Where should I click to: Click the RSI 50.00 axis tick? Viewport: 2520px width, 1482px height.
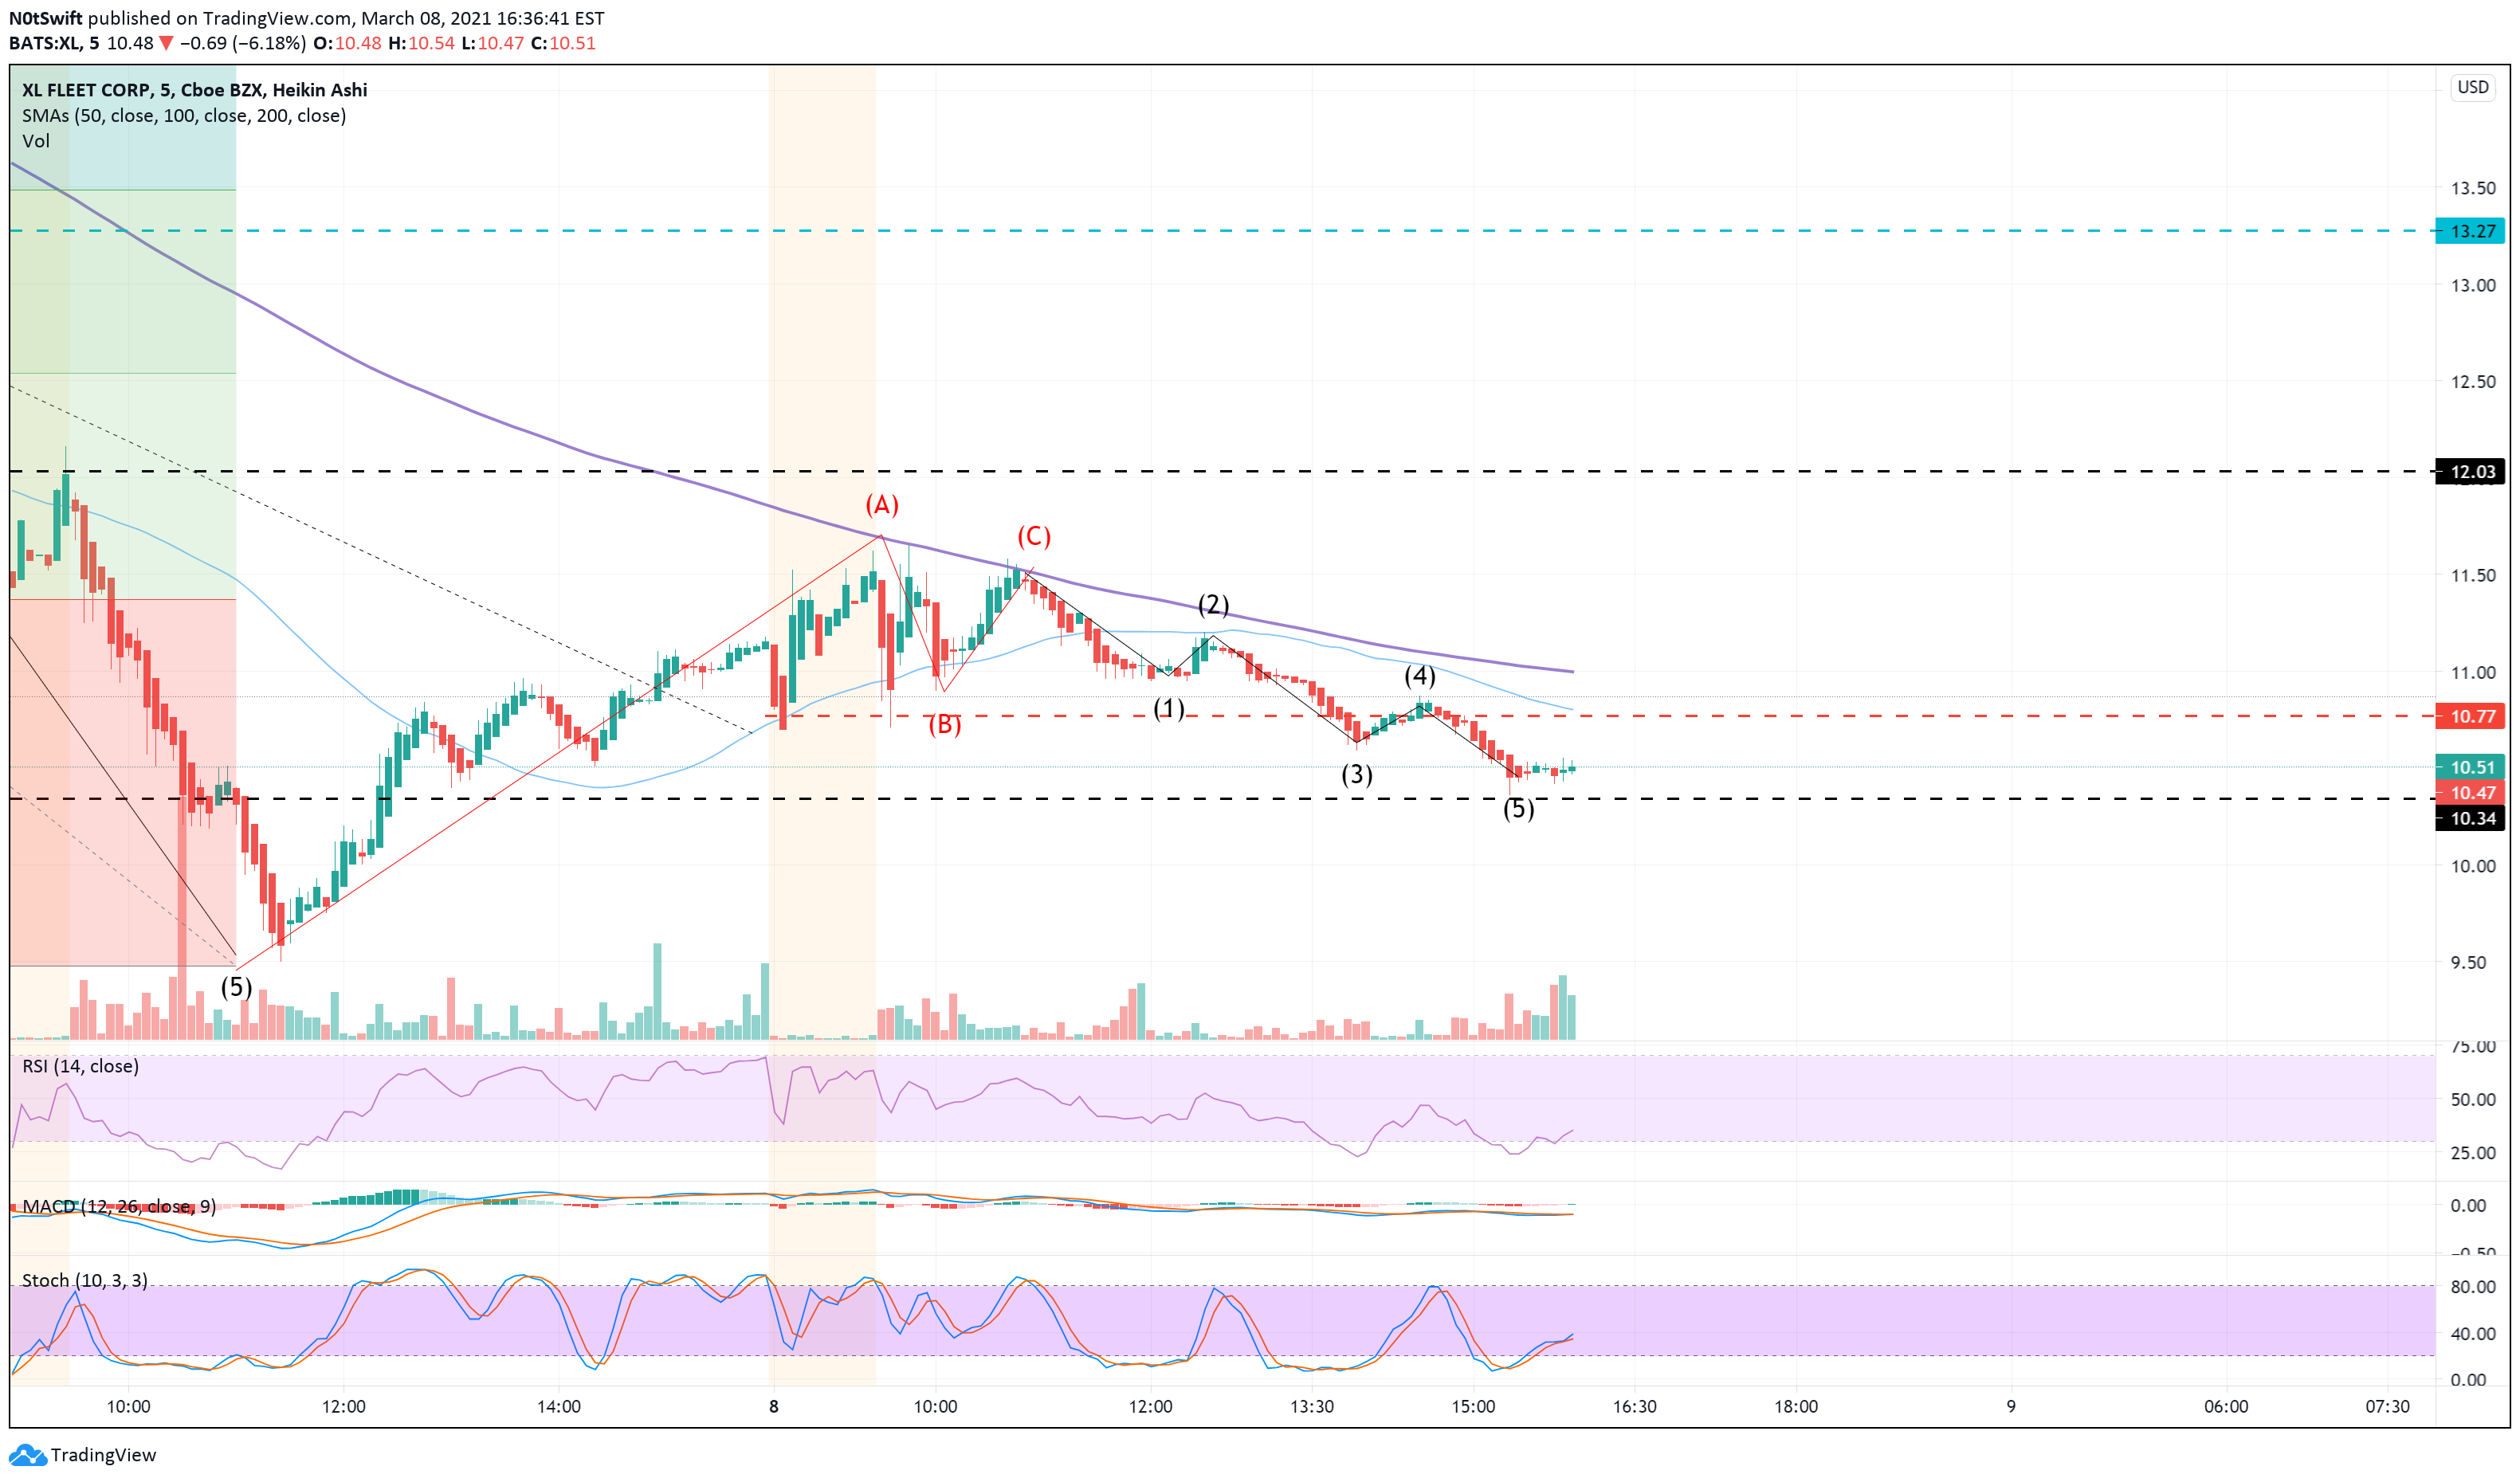(x=2473, y=1100)
